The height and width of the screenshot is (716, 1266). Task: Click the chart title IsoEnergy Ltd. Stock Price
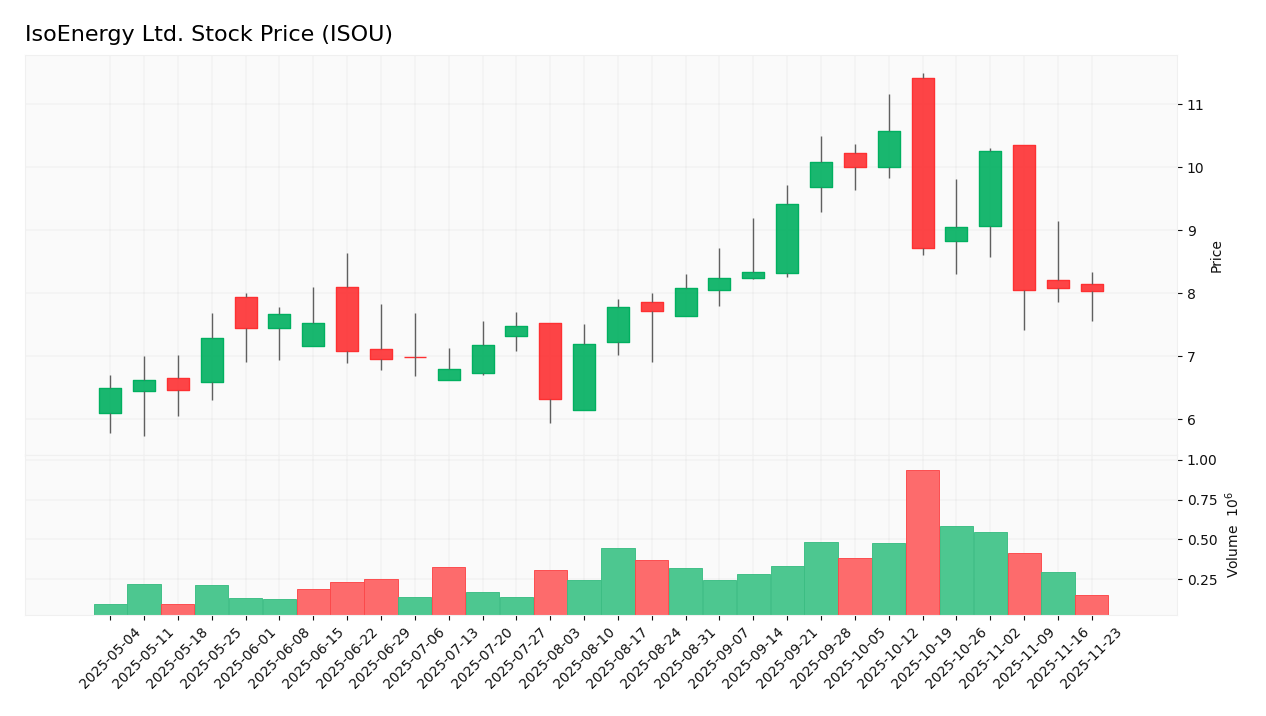[x=210, y=33]
